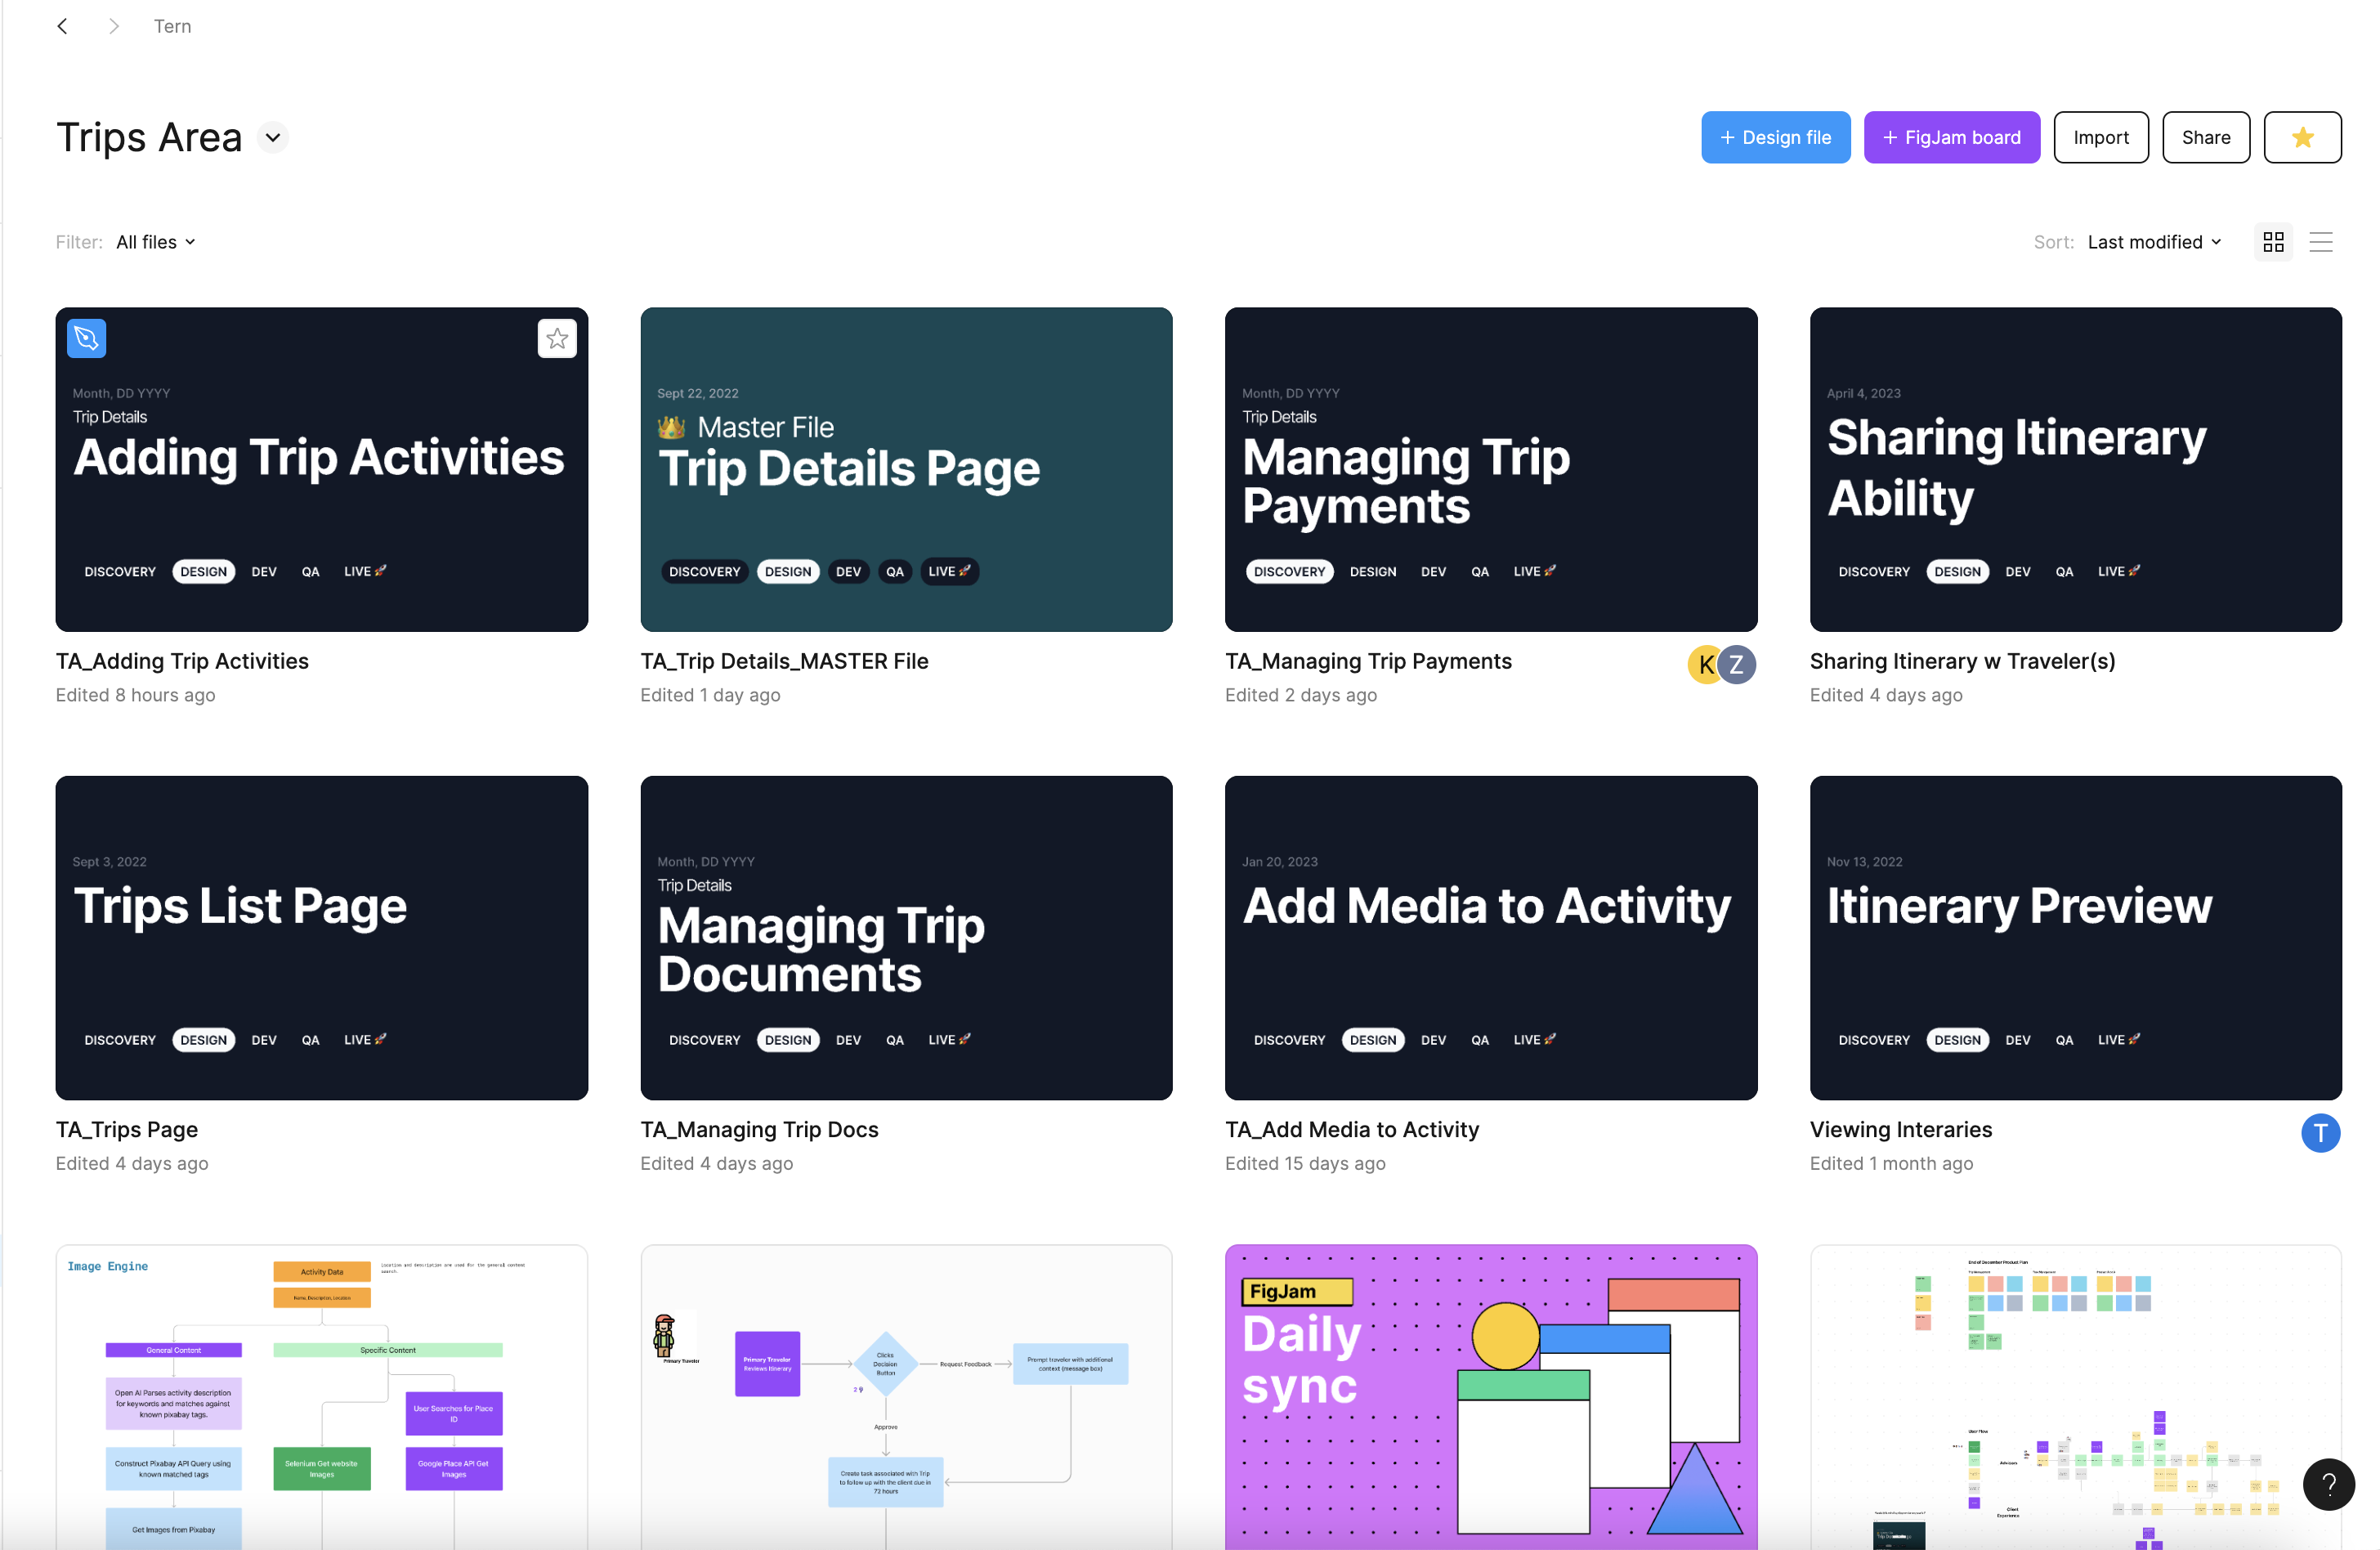Open the Image Engine flowchart thumbnail
The height and width of the screenshot is (1550, 2380).
[321, 1397]
